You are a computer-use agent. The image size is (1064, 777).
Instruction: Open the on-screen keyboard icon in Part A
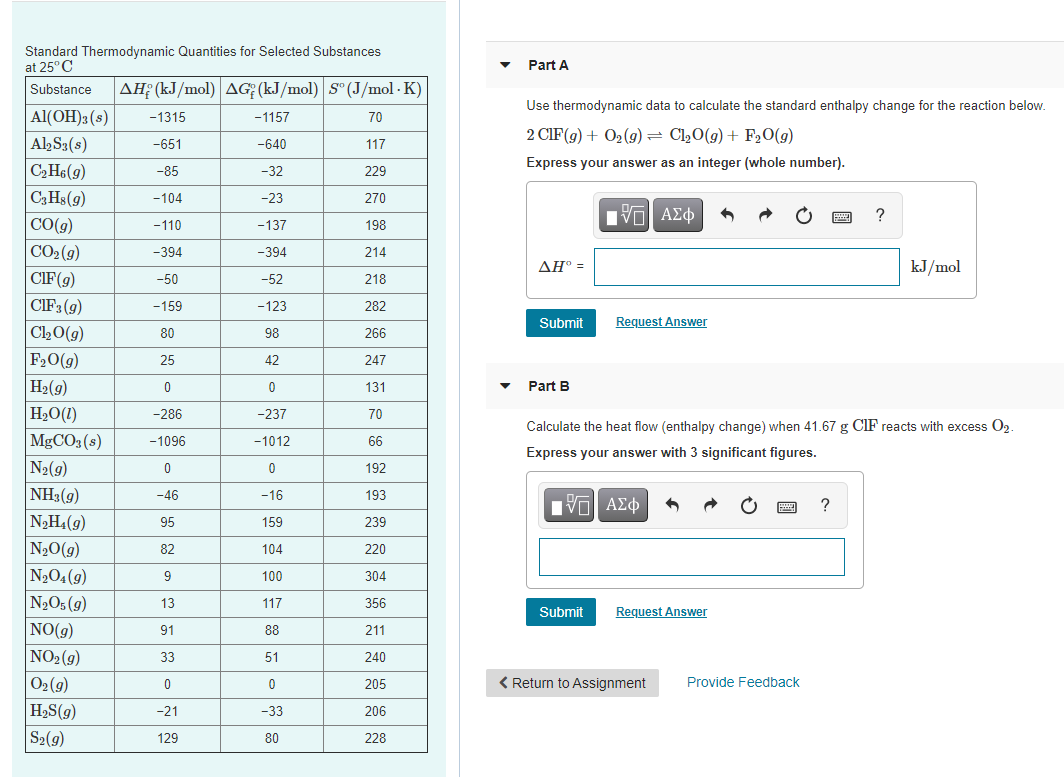tap(841, 215)
